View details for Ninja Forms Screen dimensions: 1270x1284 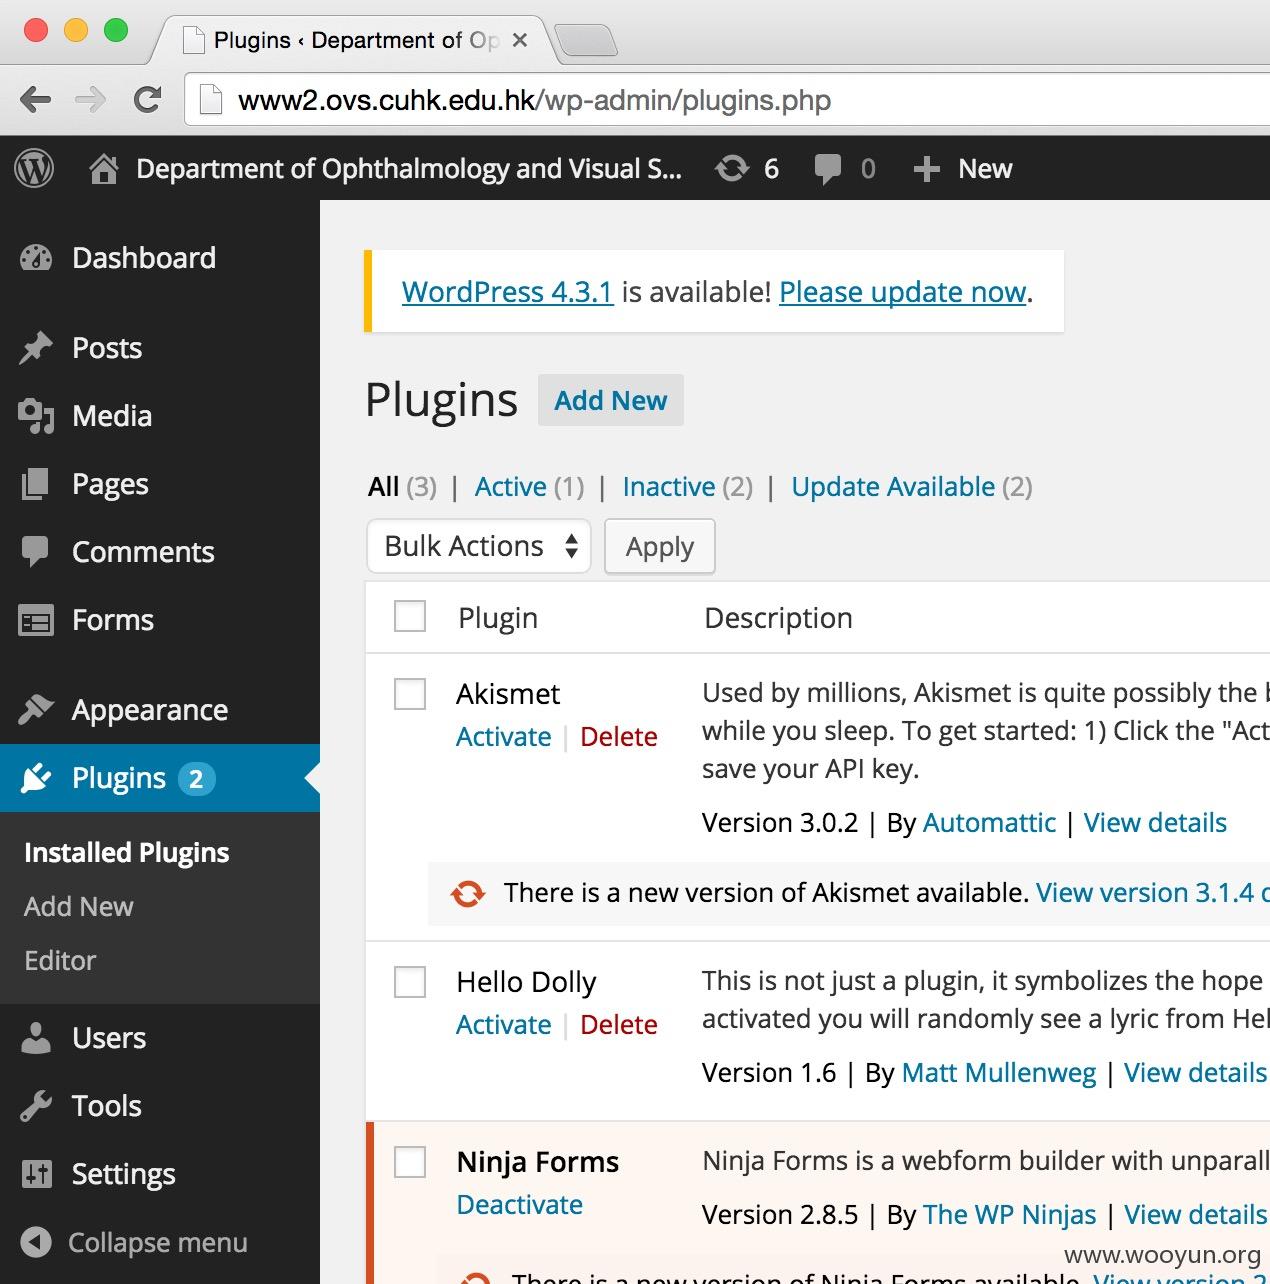click(x=1195, y=1215)
